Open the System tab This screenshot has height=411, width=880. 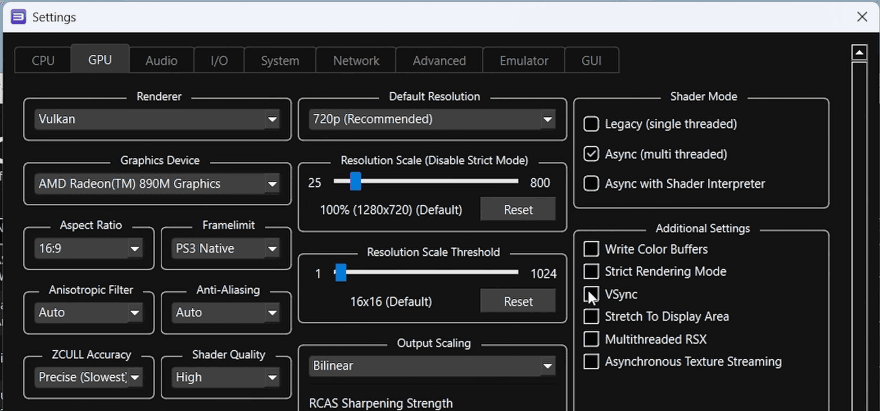click(280, 61)
